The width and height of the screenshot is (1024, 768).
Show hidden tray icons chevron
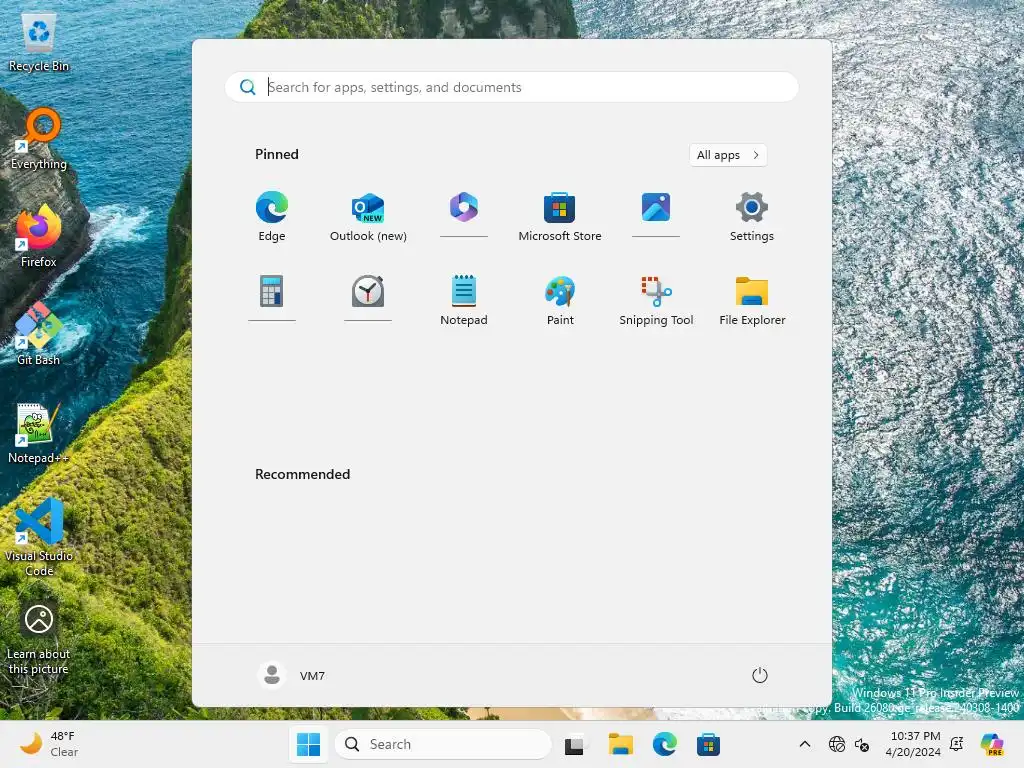point(805,744)
